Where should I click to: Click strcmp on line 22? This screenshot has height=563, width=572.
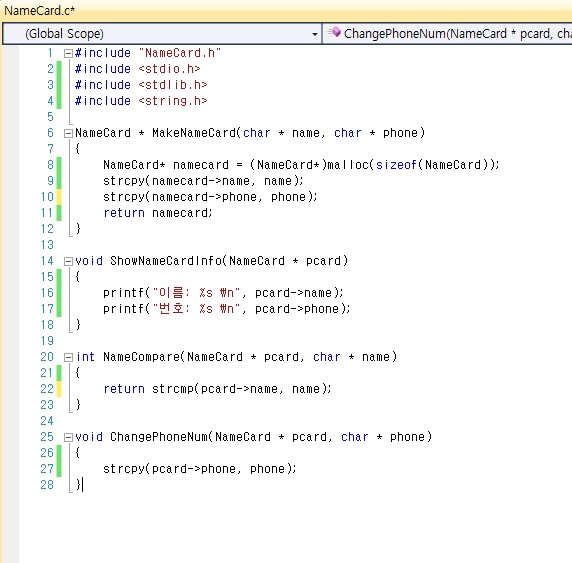tap(173, 389)
